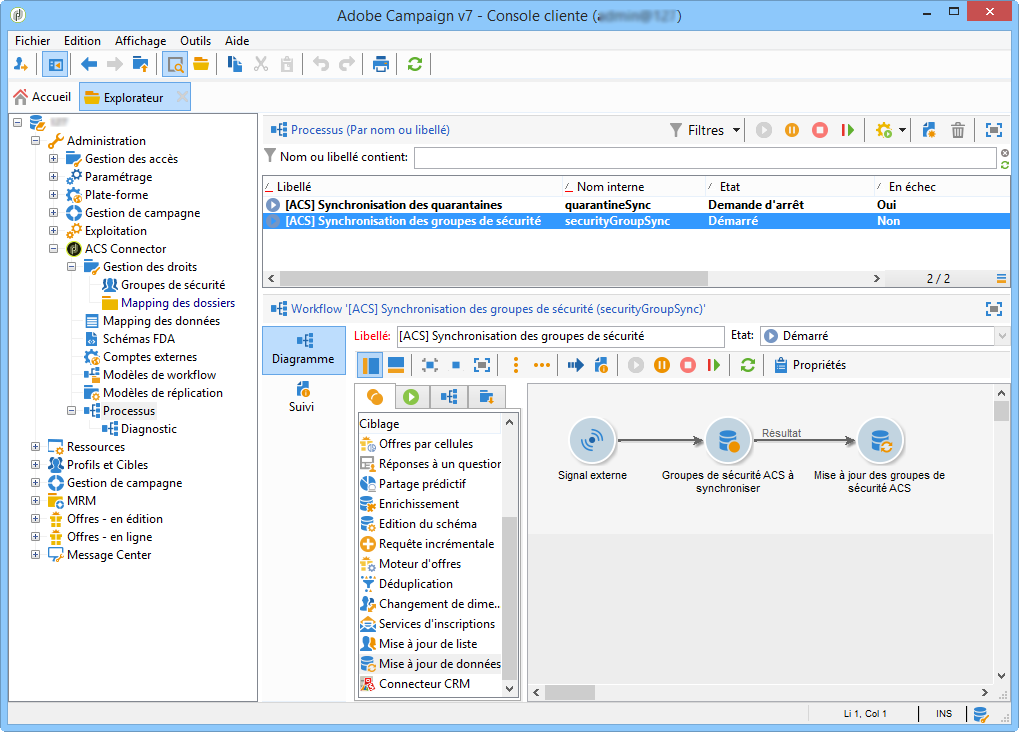The width and height of the screenshot is (1029, 744).
Task: Toggle the left palette layout button
Action: pos(370,365)
